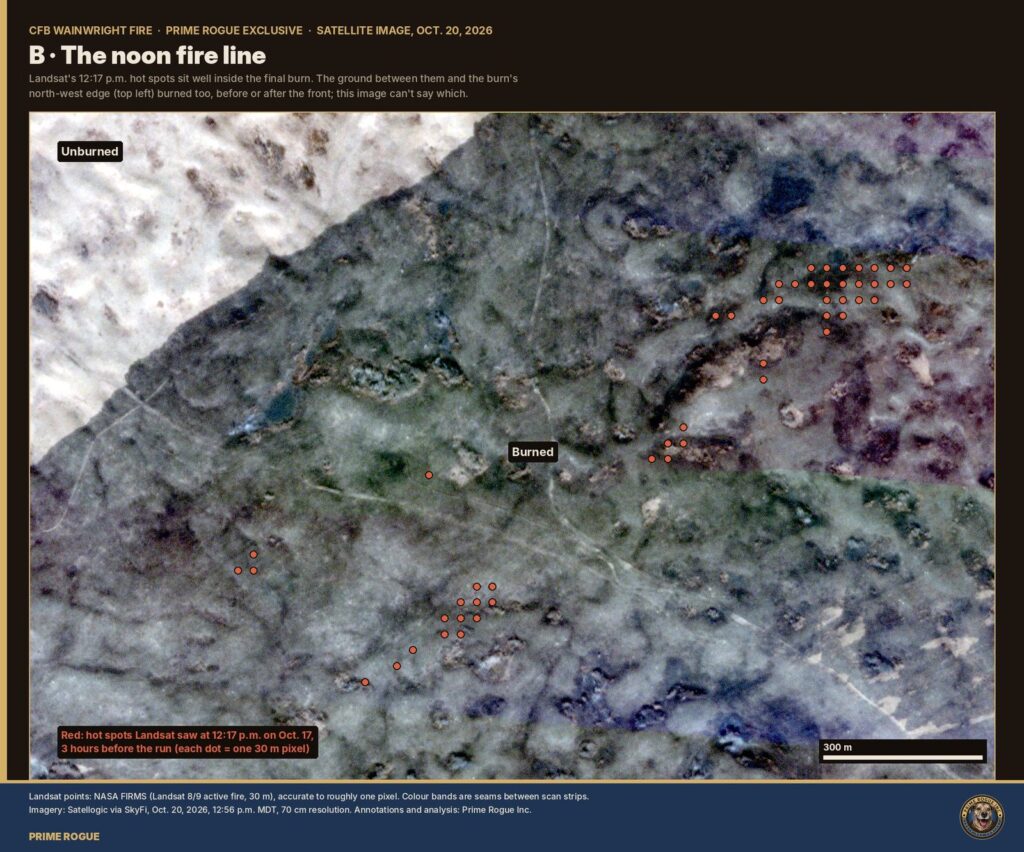The height and width of the screenshot is (852, 1024).
Task: Click the 'Burned' map label
Action: point(532,452)
